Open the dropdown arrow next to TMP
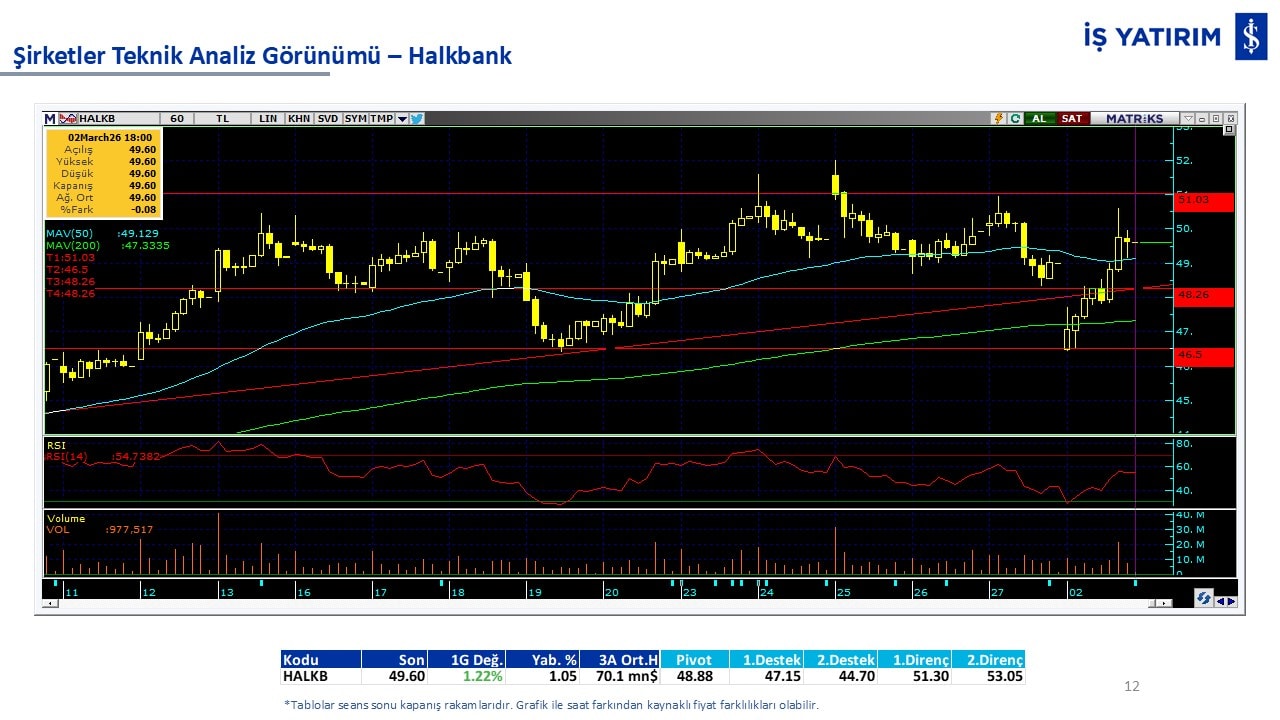Screen dimensions: 1280x720 [x=402, y=118]
